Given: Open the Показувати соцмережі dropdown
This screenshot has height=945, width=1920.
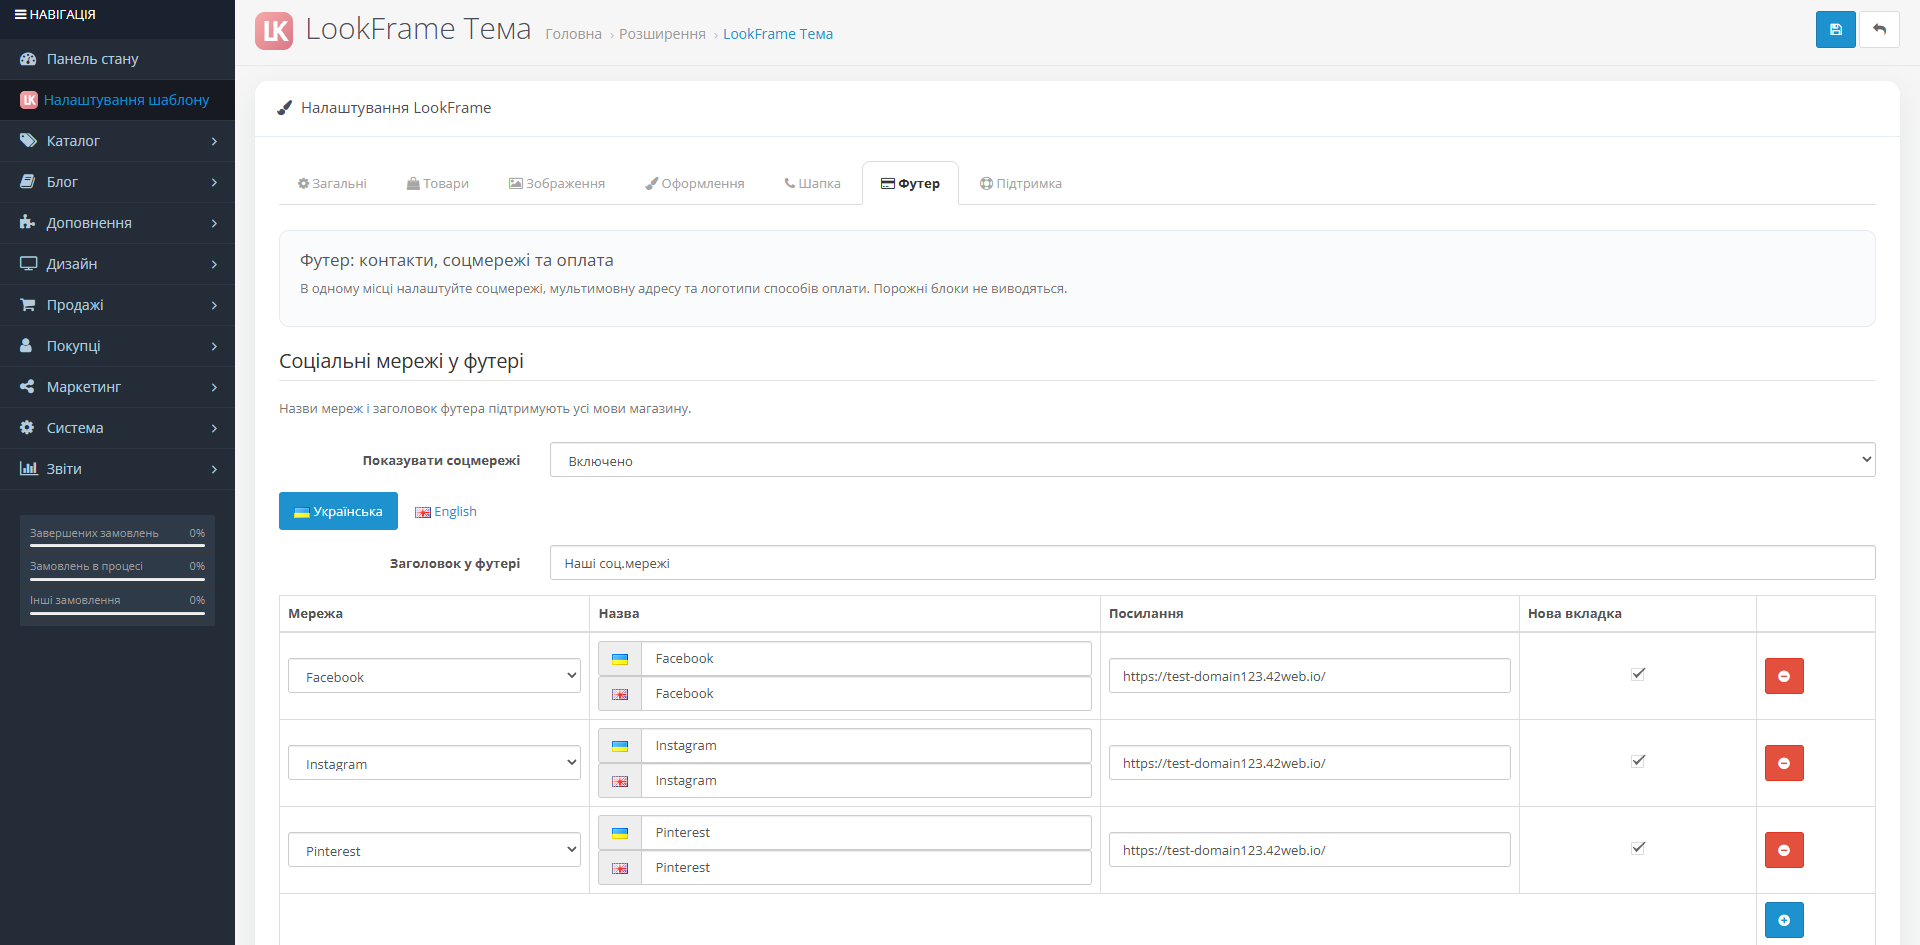Looking at the screenshot, I should pyautogui.click(x=1212, y=460).
